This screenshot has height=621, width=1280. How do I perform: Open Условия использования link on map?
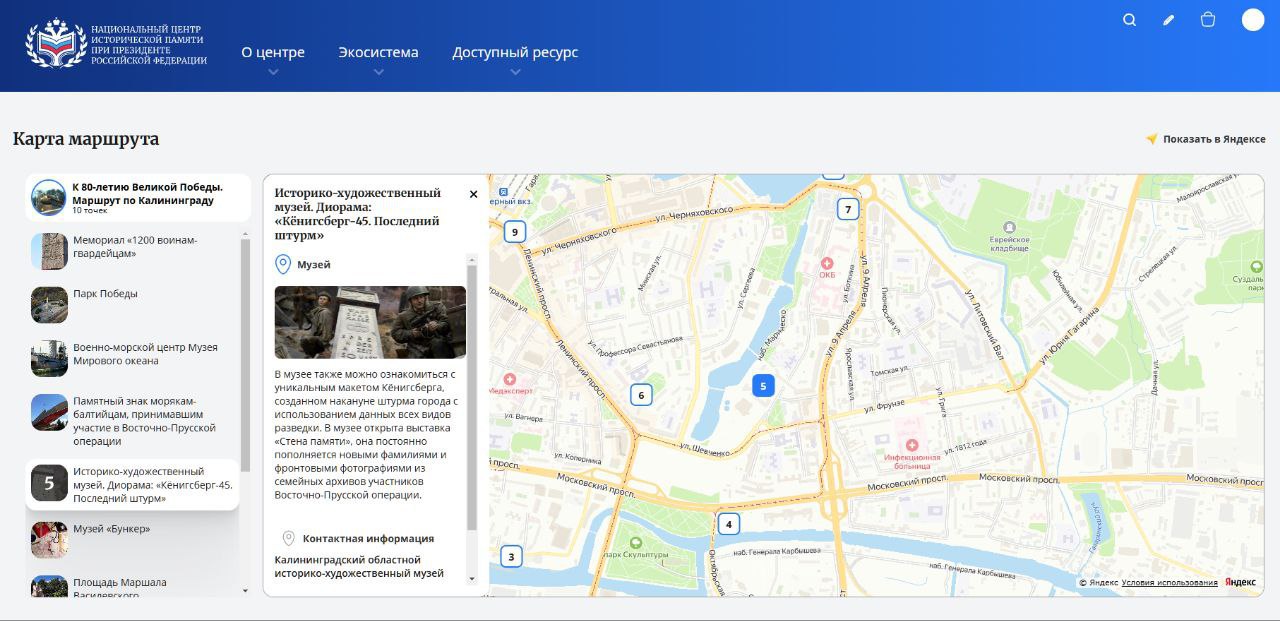1169,582
